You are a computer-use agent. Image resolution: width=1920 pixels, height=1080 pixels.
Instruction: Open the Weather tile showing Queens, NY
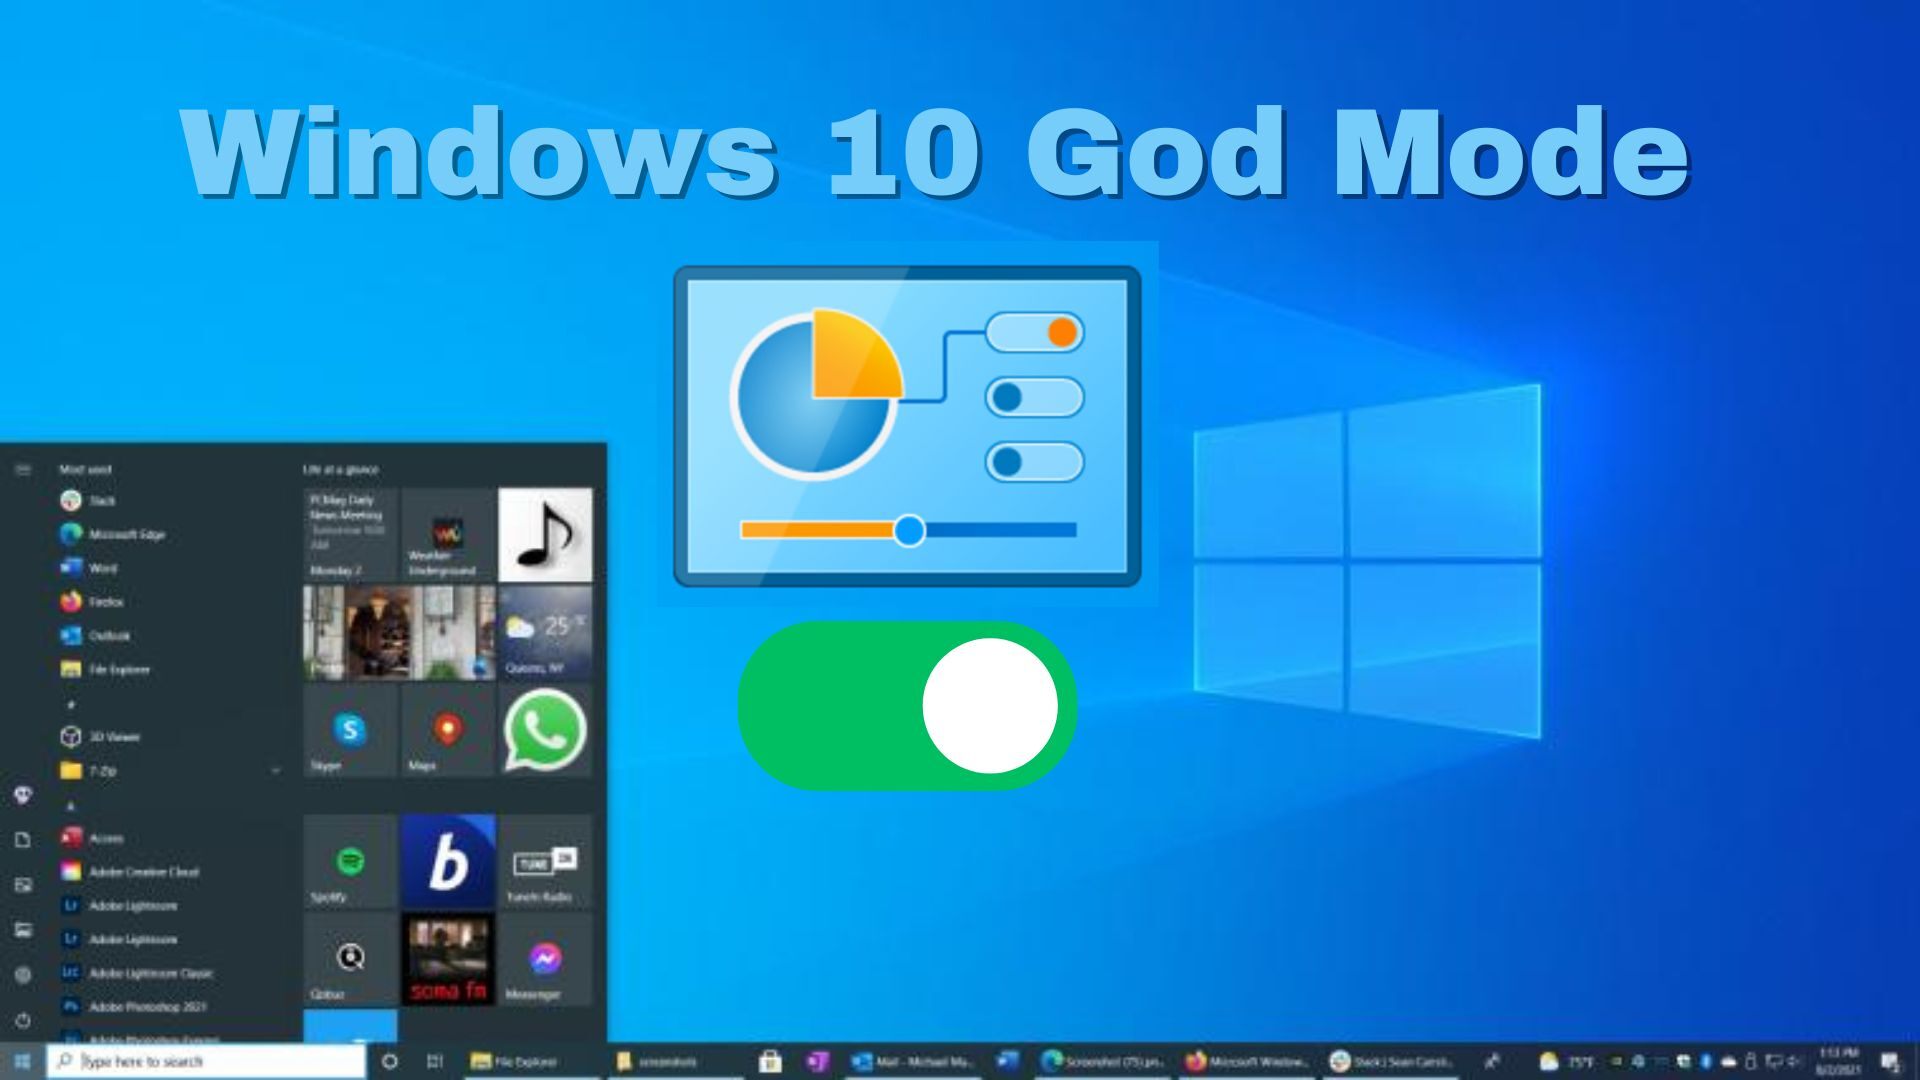[545, 632]
